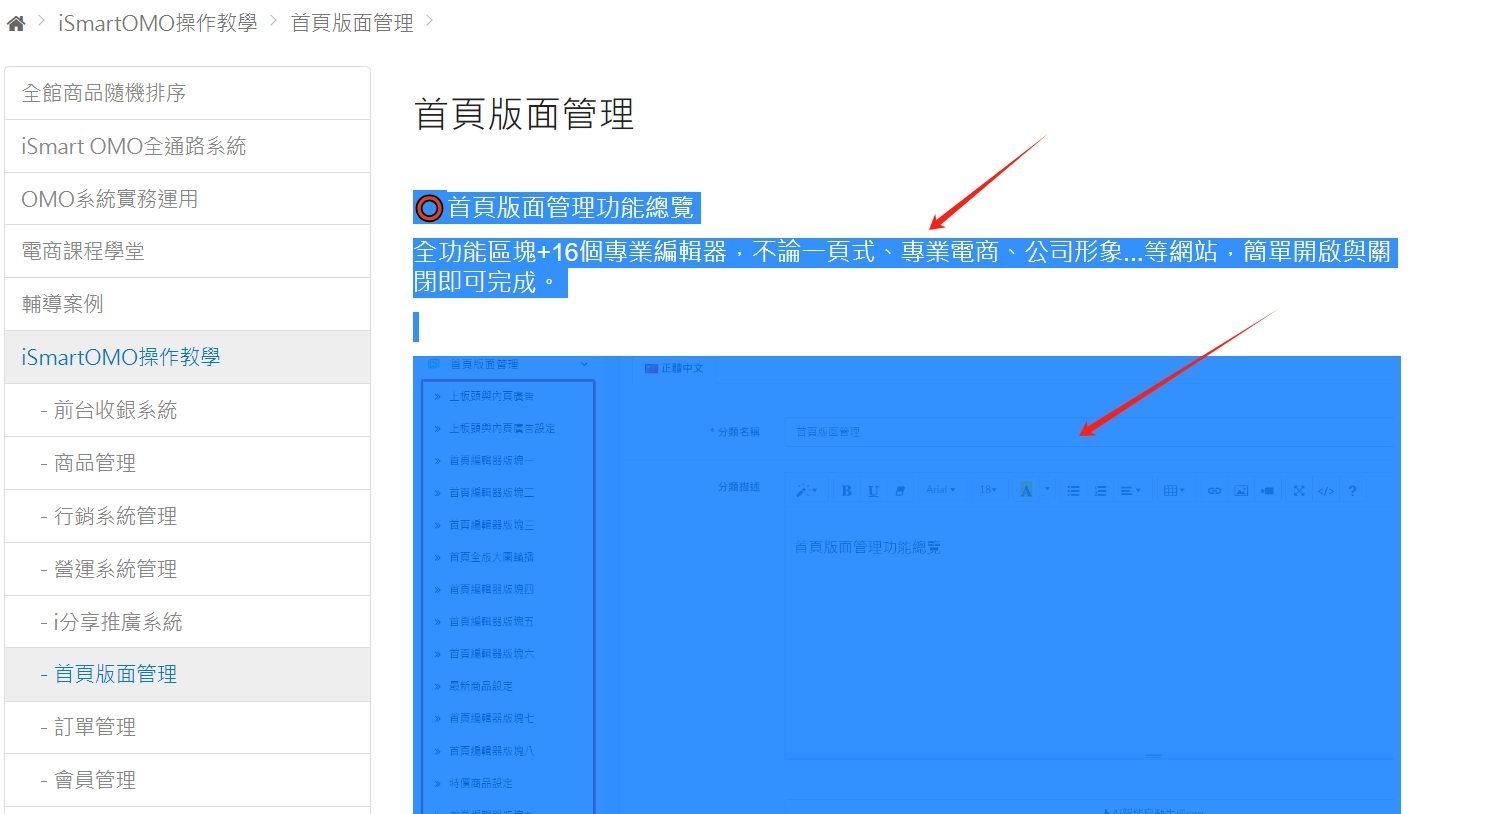Open the 首頁版面管理 breadcrumb link
Screen dimensions: 1492x814
click(x=352, y=23)
